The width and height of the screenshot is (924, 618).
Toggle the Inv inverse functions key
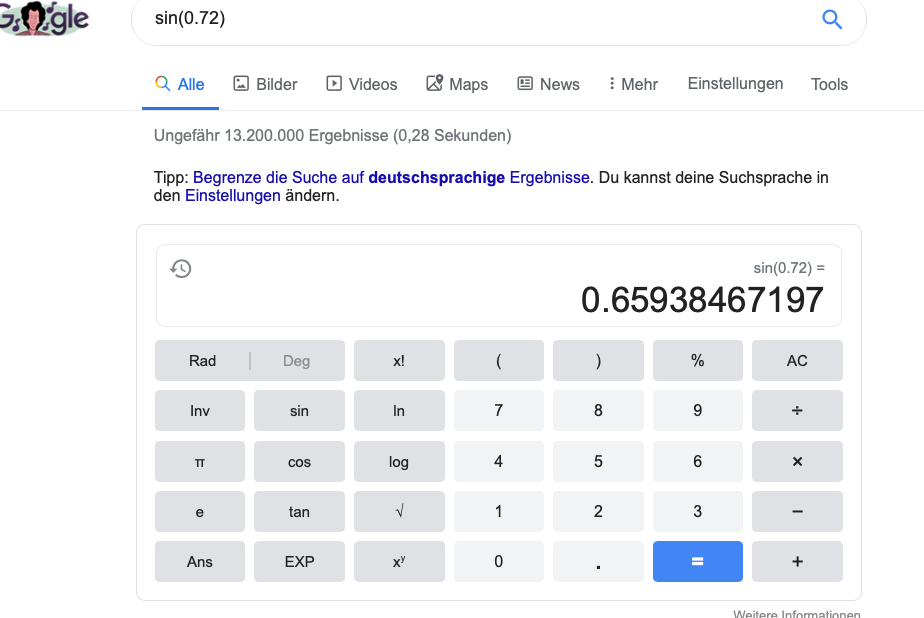tap(200, 411)
